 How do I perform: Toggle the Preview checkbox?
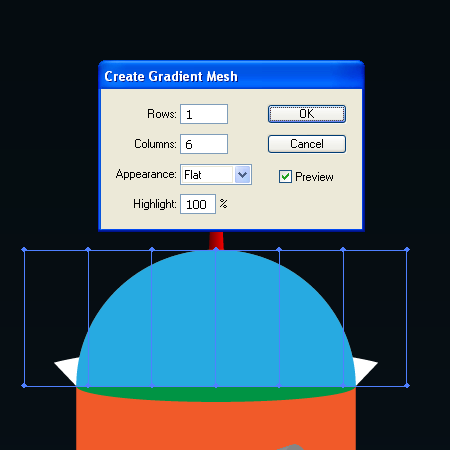point(285,177)
